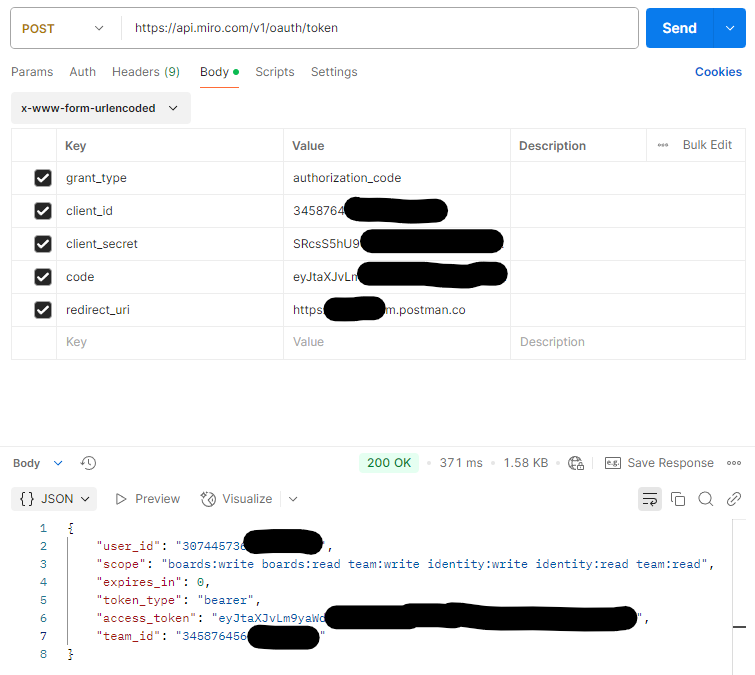Open the response Body dropdown
Screen dimensions: 755x675
(x=38, y=463)
